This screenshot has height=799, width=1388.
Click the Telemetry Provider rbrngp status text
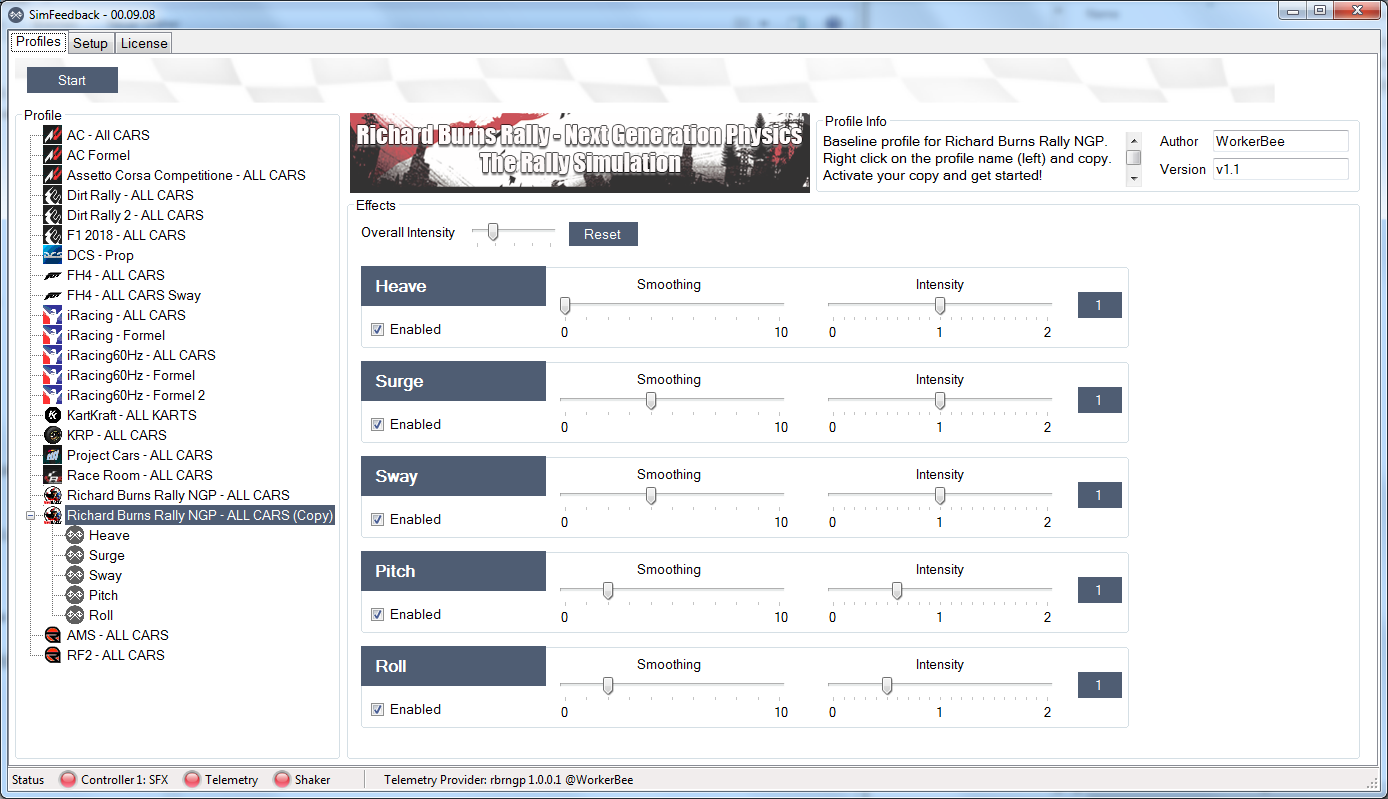(508, 779)
